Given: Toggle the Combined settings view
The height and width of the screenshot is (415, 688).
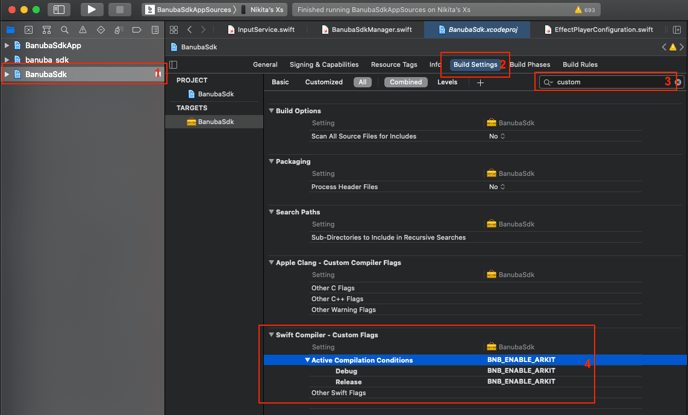Looking at the screenshot, I should click(405, 82).
